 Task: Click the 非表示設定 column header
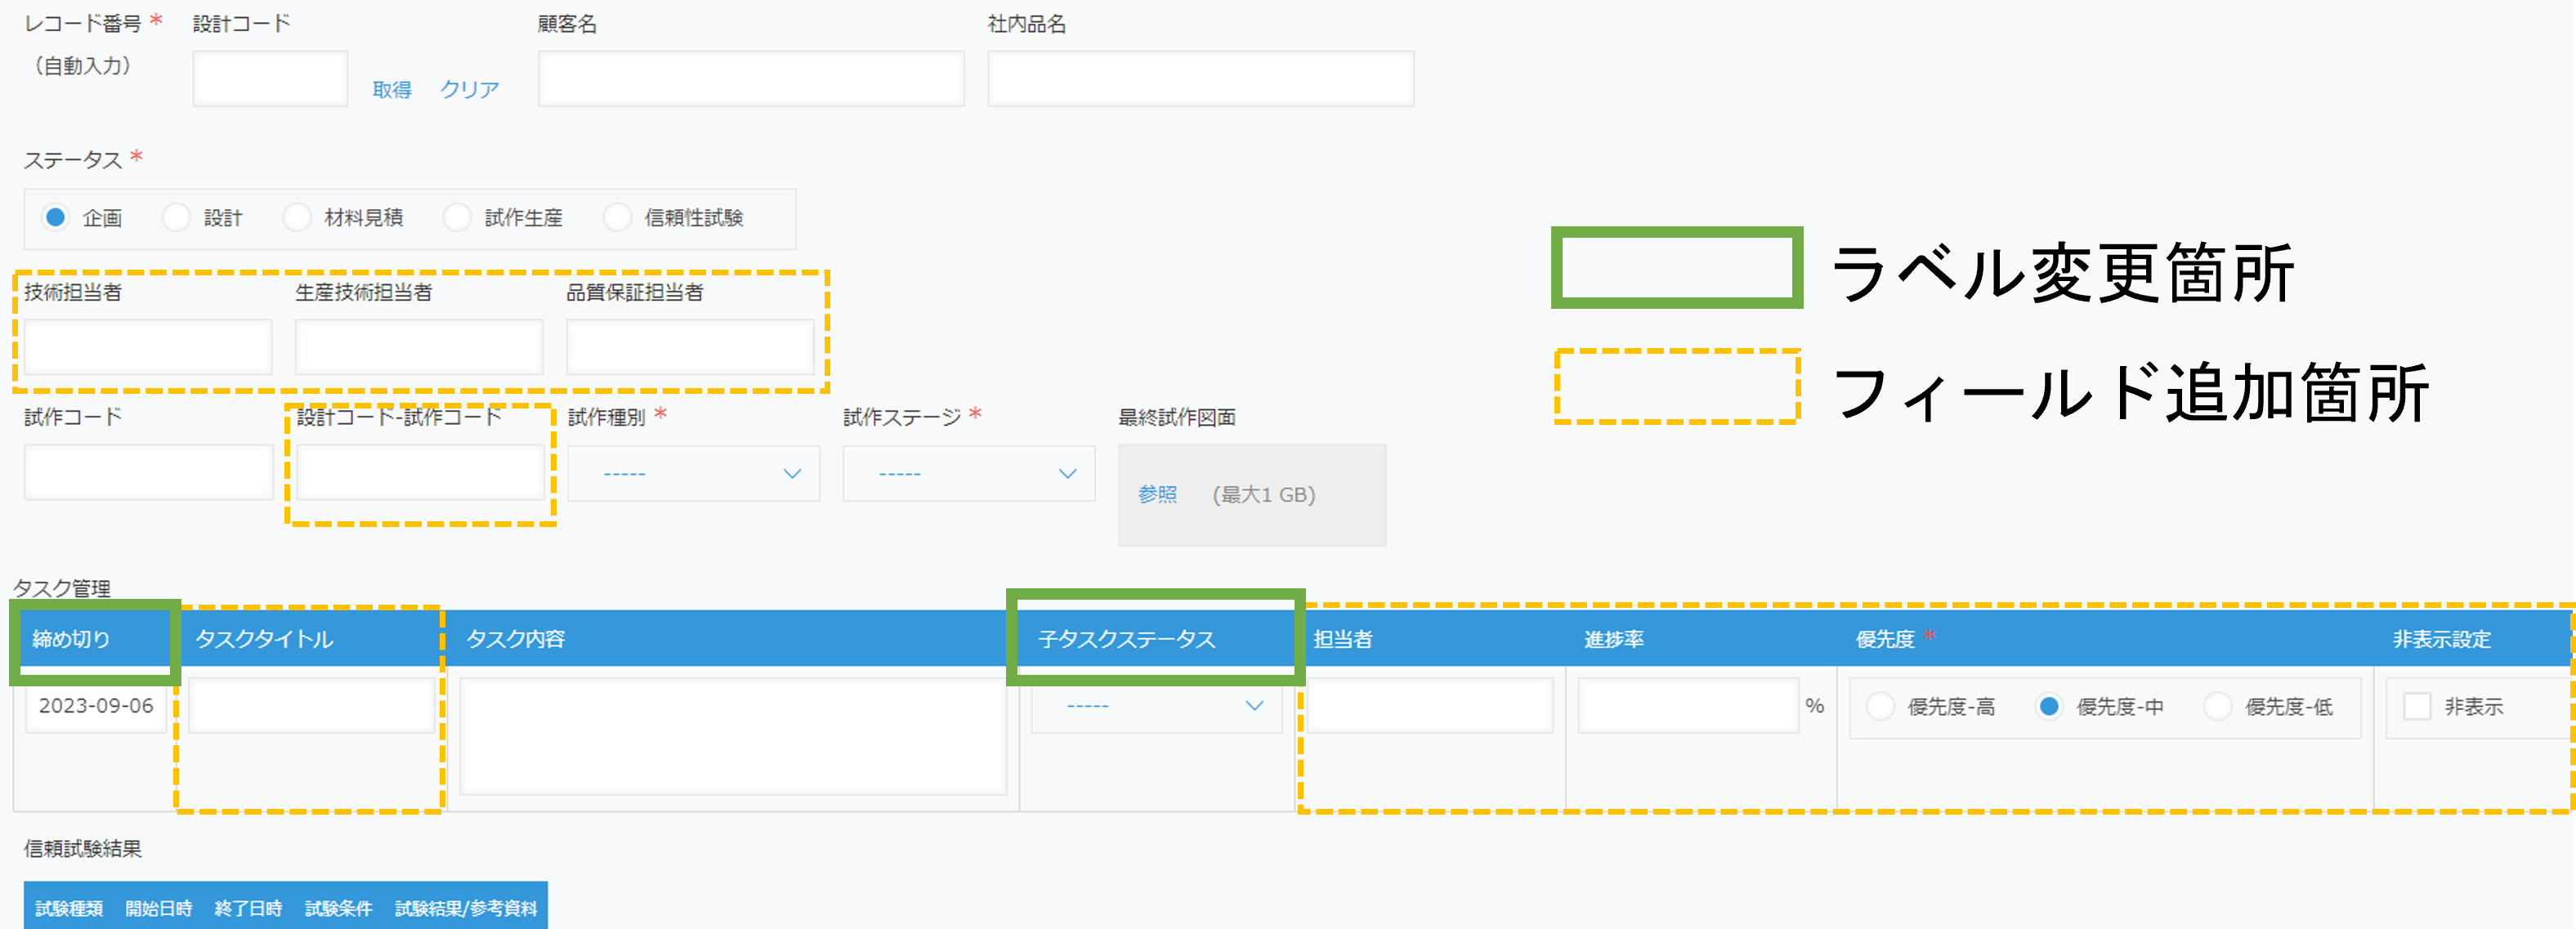[x=2441, y=639]
